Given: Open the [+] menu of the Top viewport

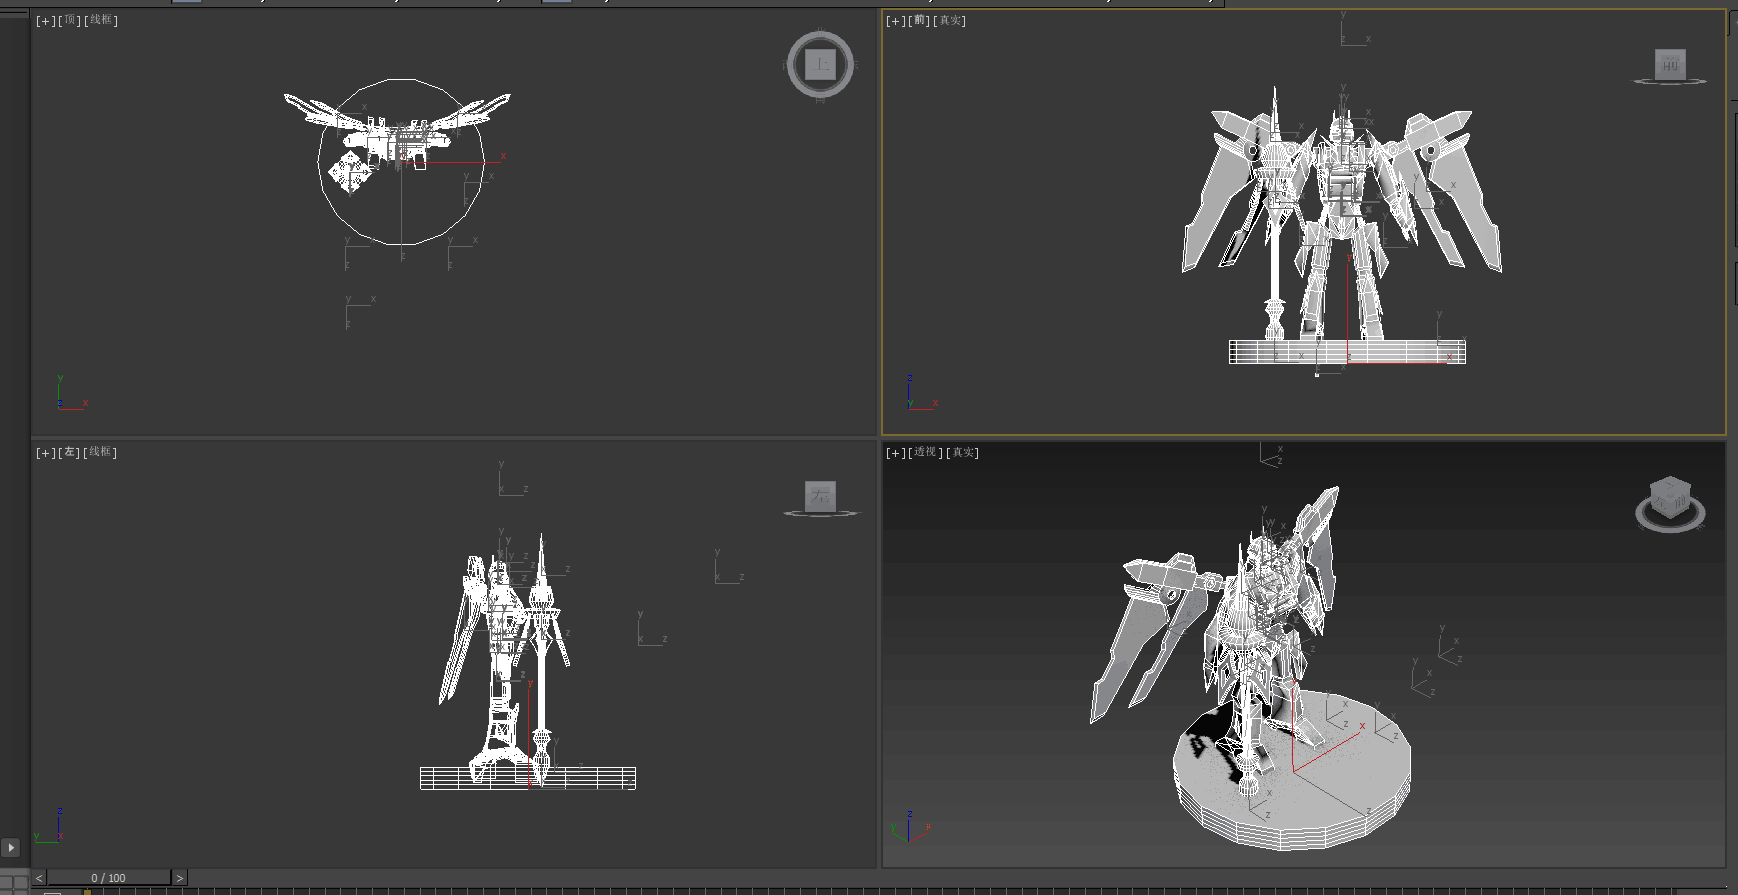Looking at the screenshot, I should coord(45,21).
